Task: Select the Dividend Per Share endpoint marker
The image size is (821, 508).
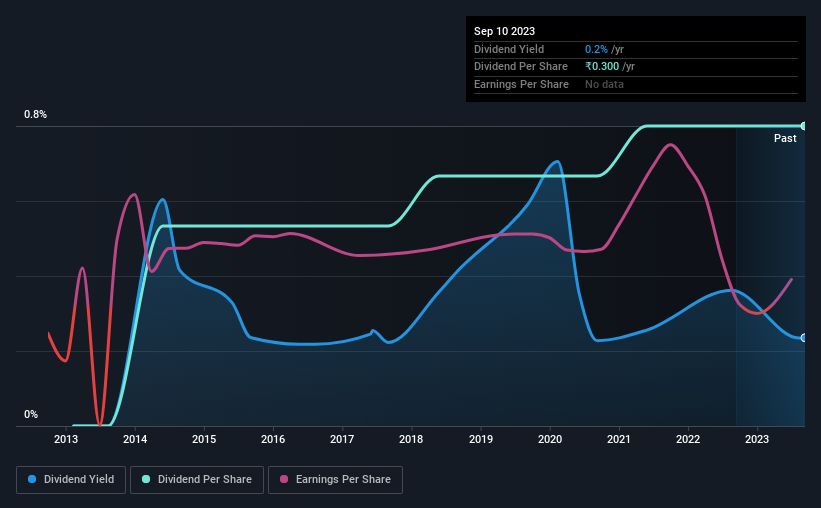Action: coord(804,126)
